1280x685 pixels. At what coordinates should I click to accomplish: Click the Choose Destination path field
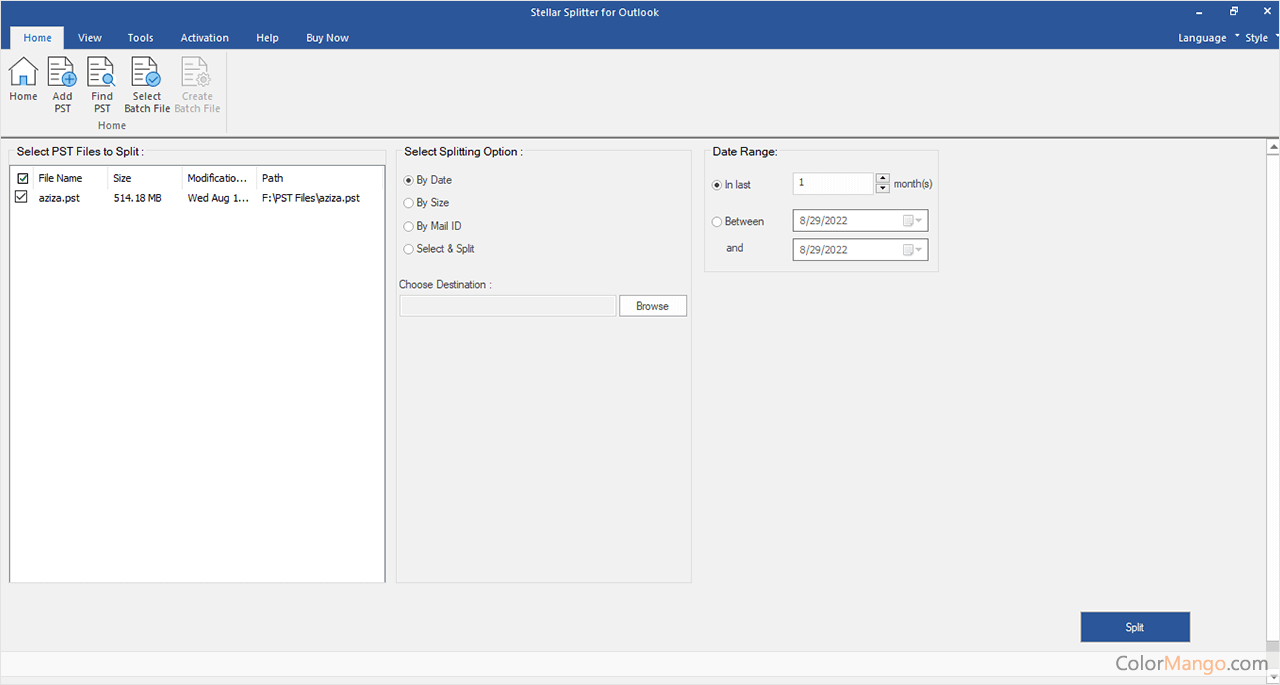[x=508, y=306]
